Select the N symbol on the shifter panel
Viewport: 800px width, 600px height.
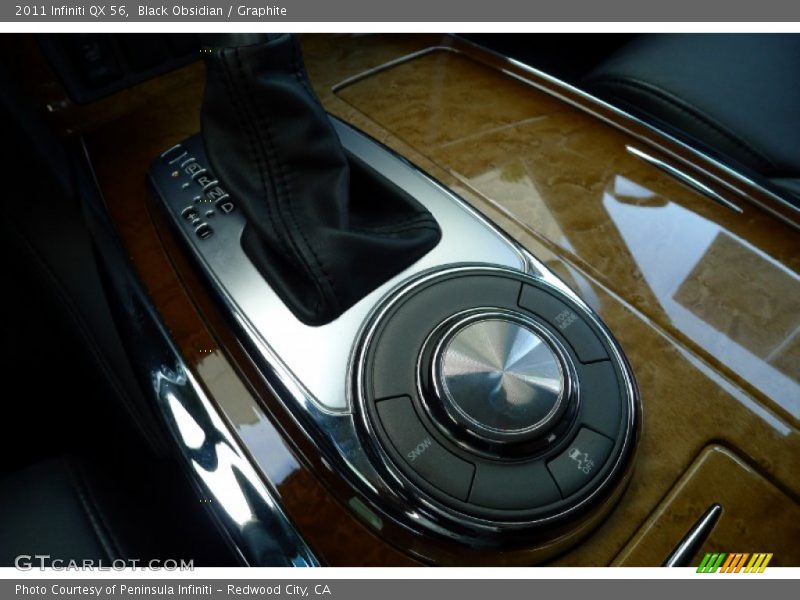pos(216,193)
